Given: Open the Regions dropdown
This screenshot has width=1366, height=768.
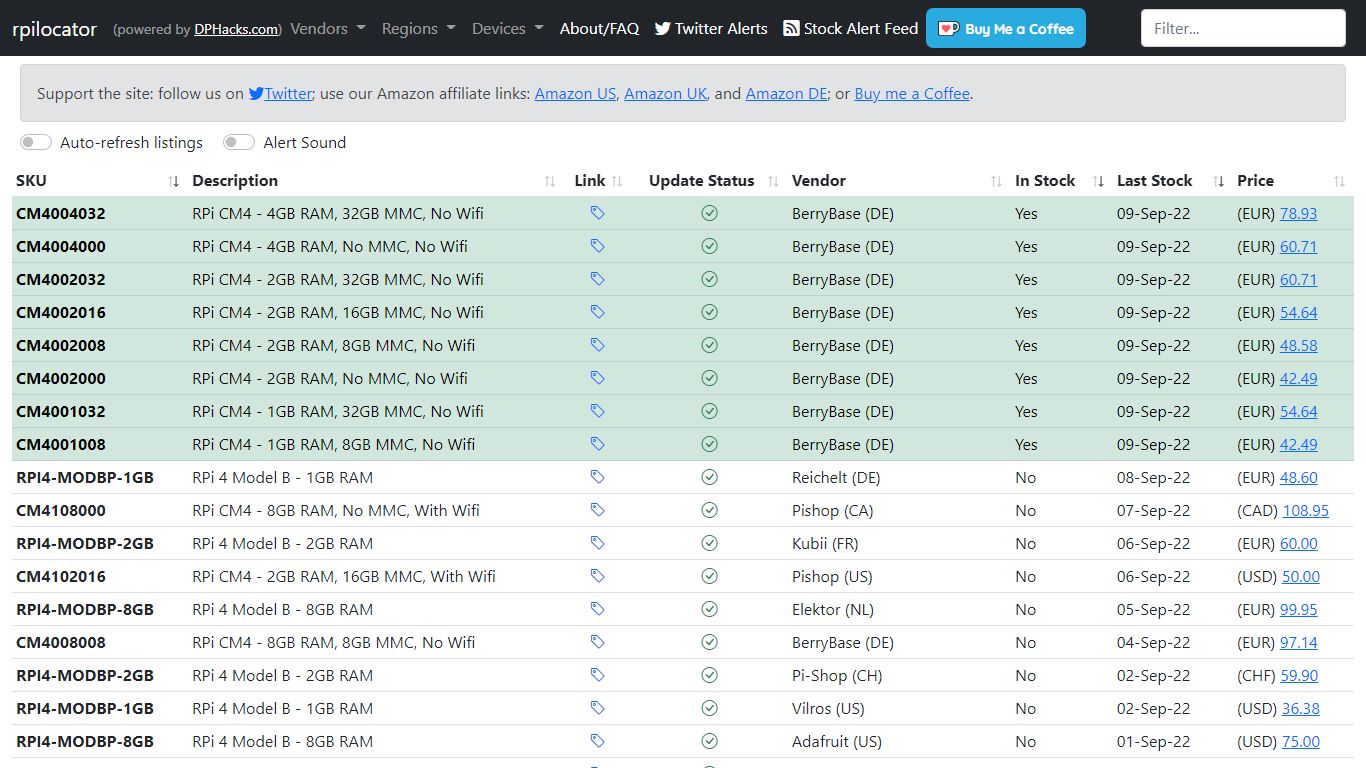Looking at the screenshot, I should click(x=418, y=28).
